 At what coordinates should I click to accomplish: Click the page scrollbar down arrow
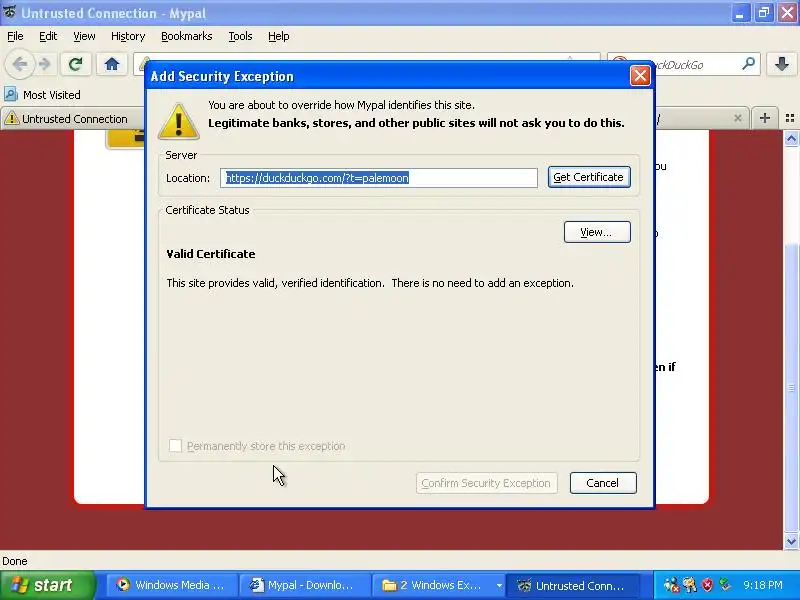791,541
